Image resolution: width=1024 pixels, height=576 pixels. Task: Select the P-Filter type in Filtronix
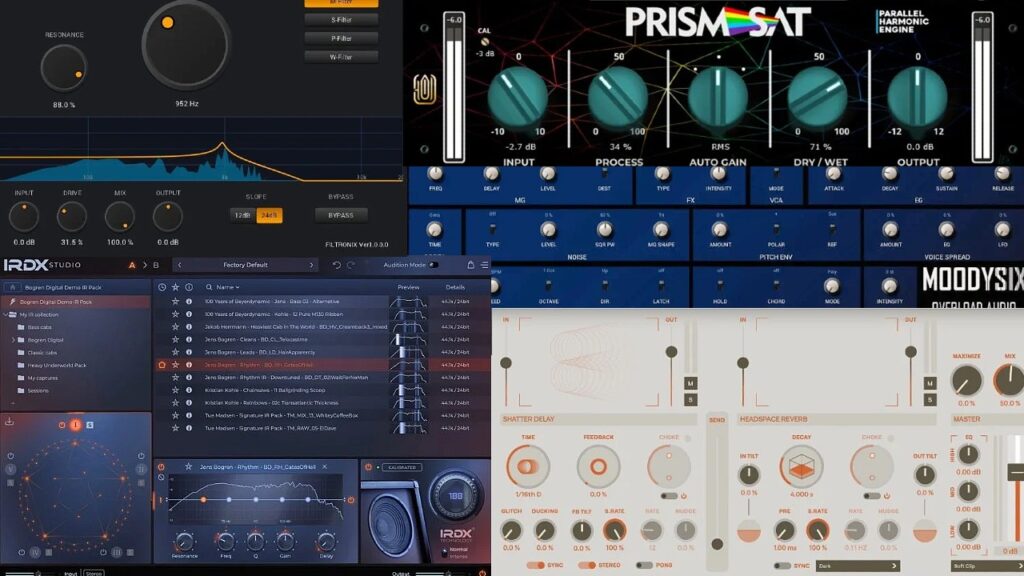[x=341, y=39]
